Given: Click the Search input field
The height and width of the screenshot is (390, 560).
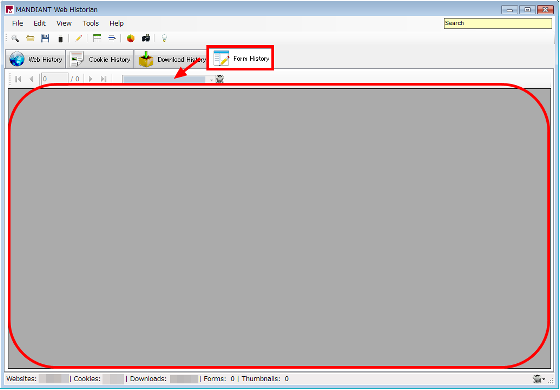Looking at the screenshot, I should point(498,23).
